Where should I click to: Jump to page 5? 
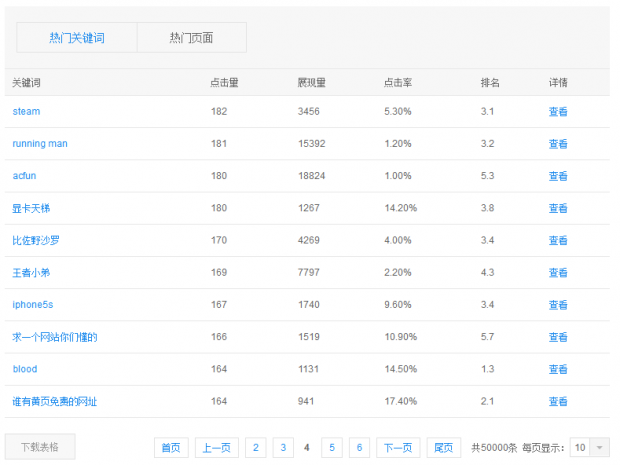[332, 448]
